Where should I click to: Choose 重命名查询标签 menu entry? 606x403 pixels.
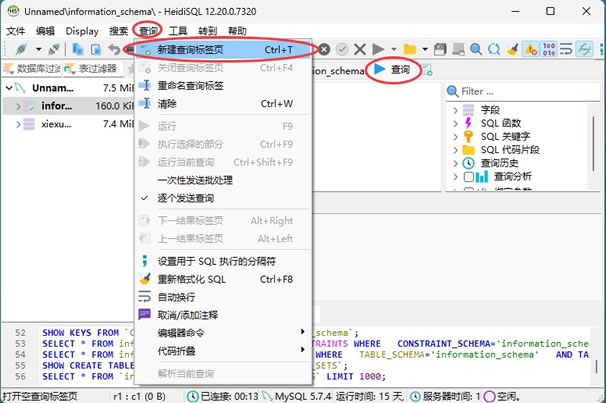point(223,86)
